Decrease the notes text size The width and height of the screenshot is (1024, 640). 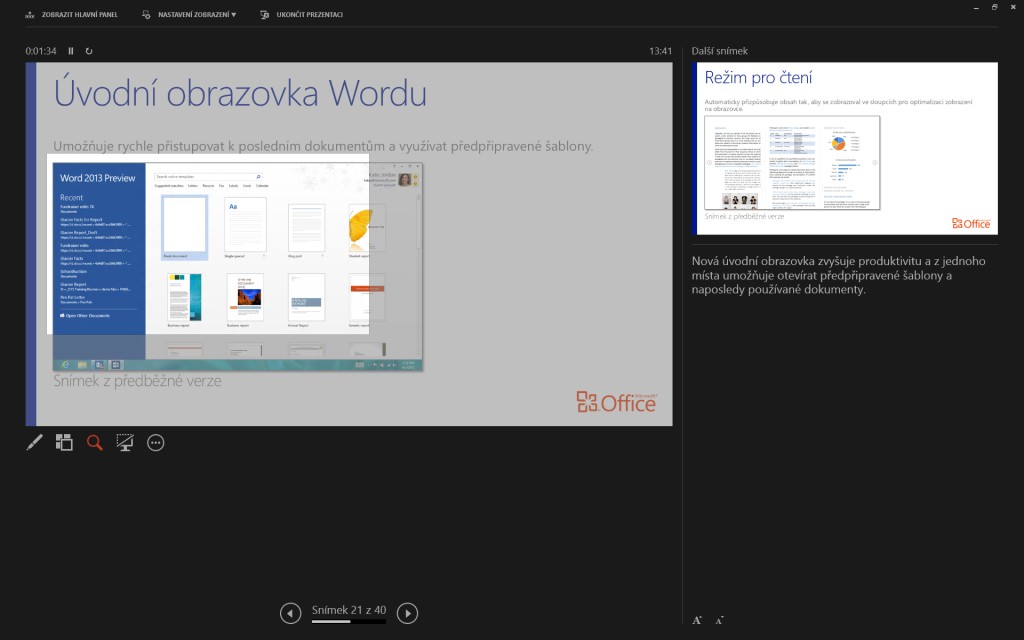pos(719,620)
